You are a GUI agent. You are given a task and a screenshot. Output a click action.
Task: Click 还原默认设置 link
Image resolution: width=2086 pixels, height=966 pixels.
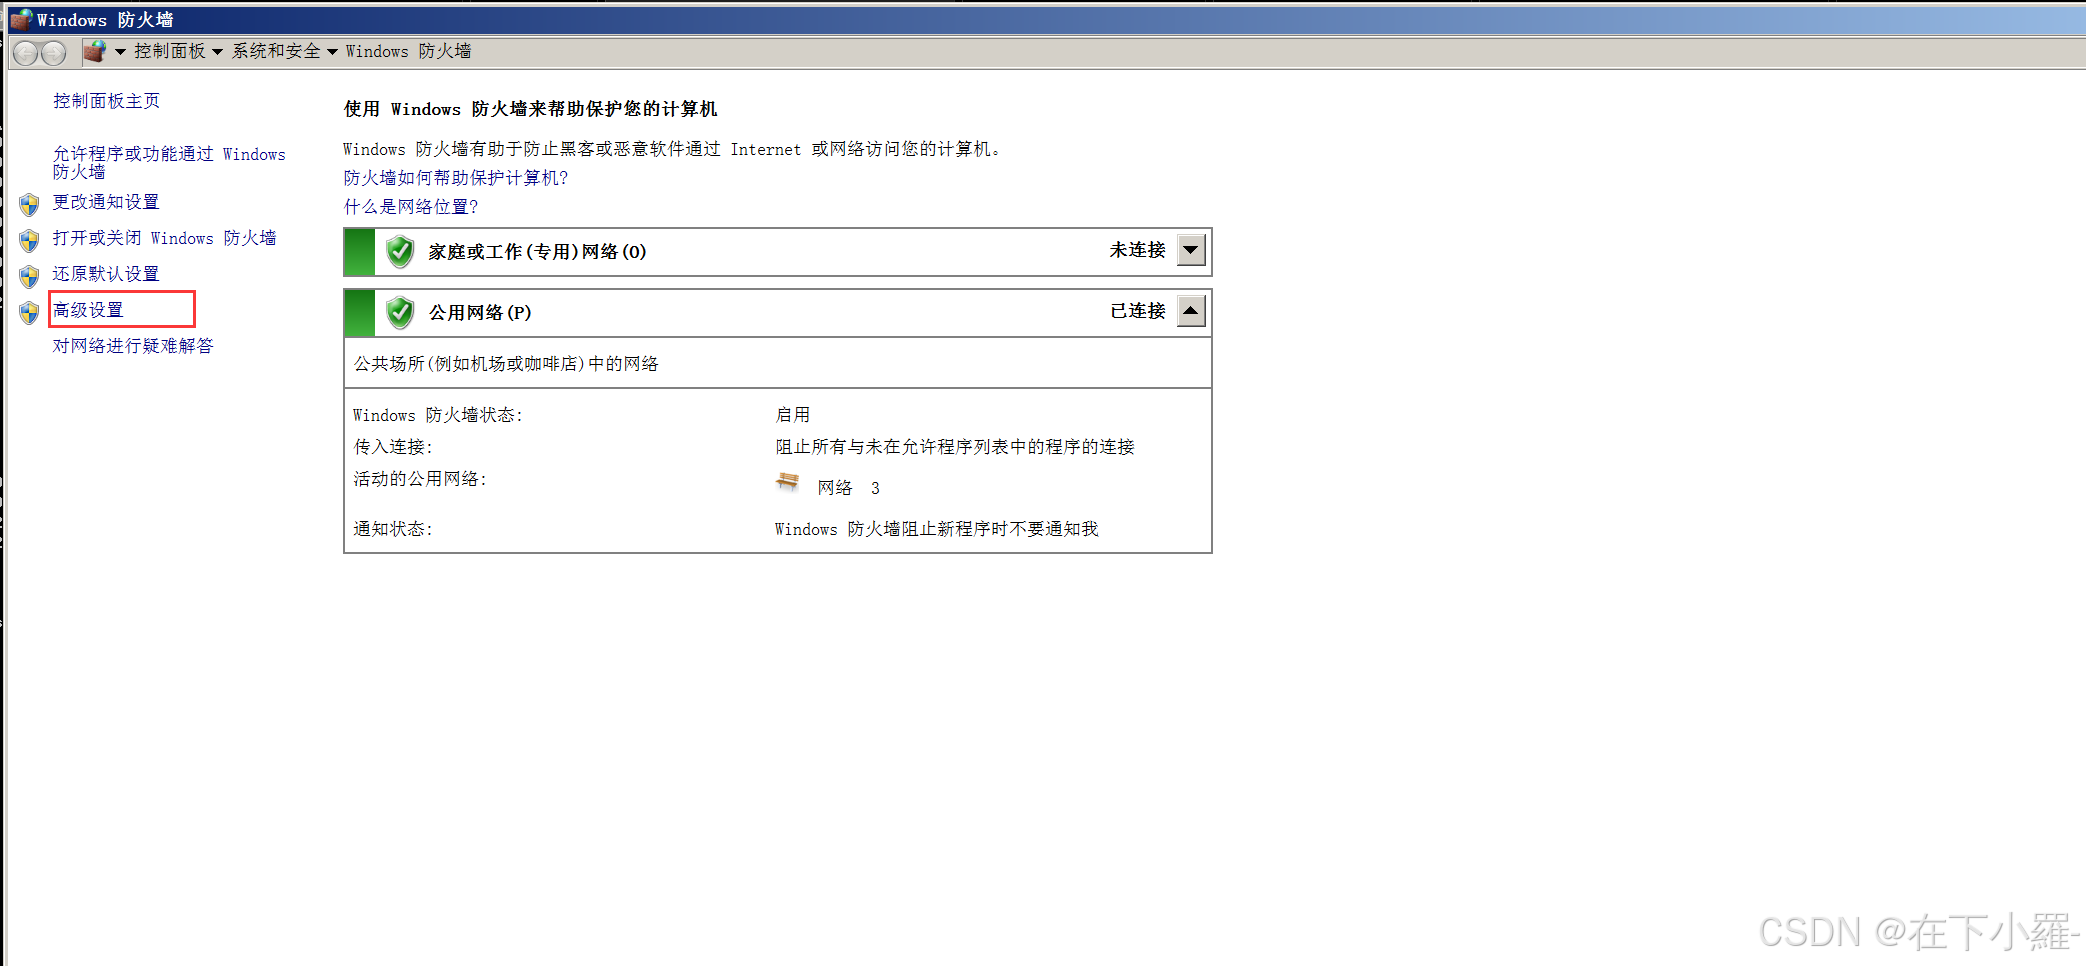(x=106, y=274)
